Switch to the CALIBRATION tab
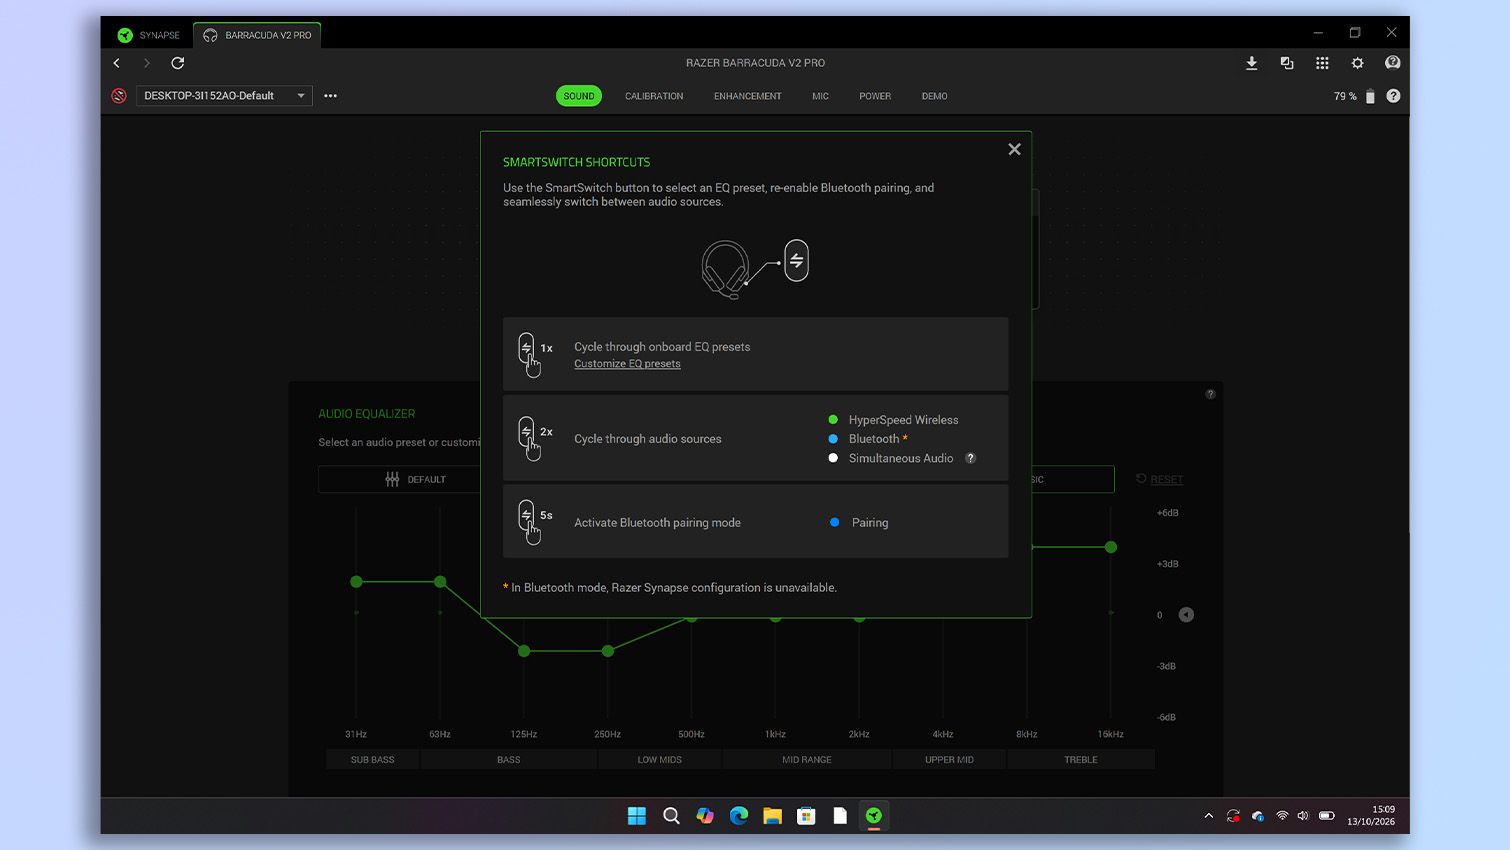This screenshot has width=1510, height=850. 654,96
